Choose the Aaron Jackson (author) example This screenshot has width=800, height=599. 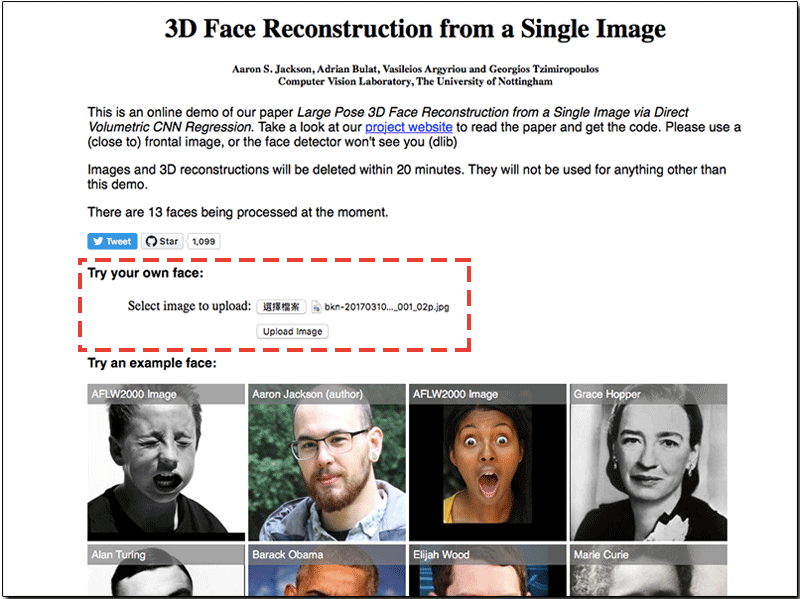tap(327, 462)
